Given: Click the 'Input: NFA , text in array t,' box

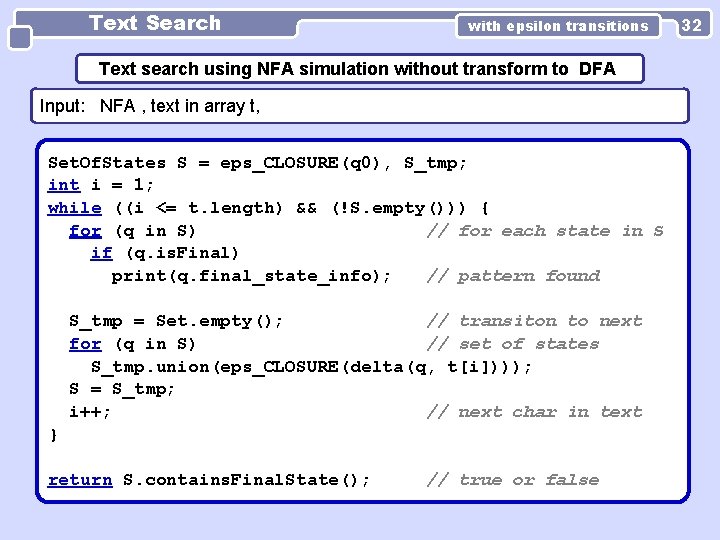Looking at the screenshot, I should 360,106.
